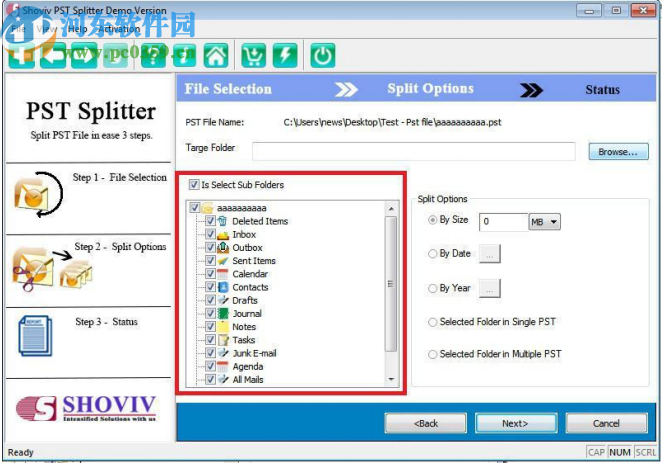Select the Deleted Items trash icon
This screenshot has width=664, height=464.
[x=223, y=221]
